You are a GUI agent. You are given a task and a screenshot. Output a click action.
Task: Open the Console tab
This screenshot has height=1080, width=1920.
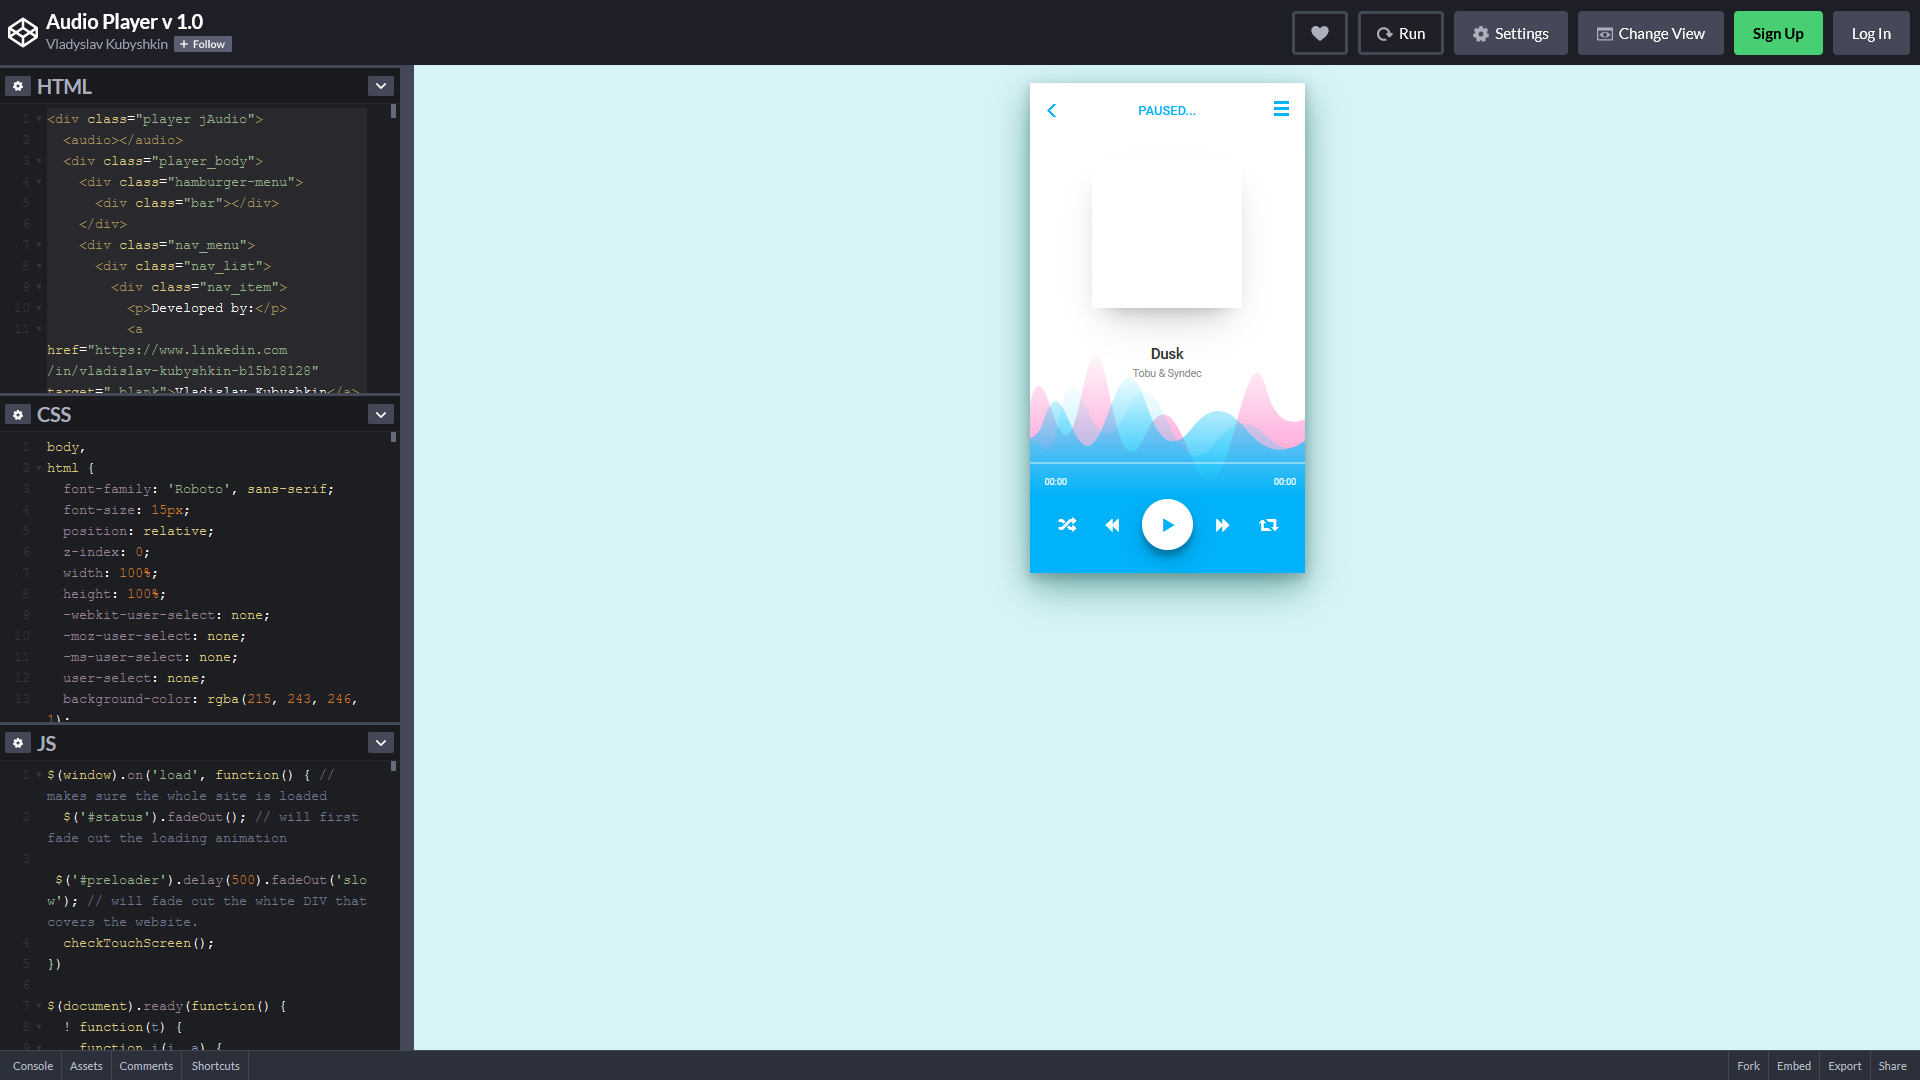[33, 1066]
